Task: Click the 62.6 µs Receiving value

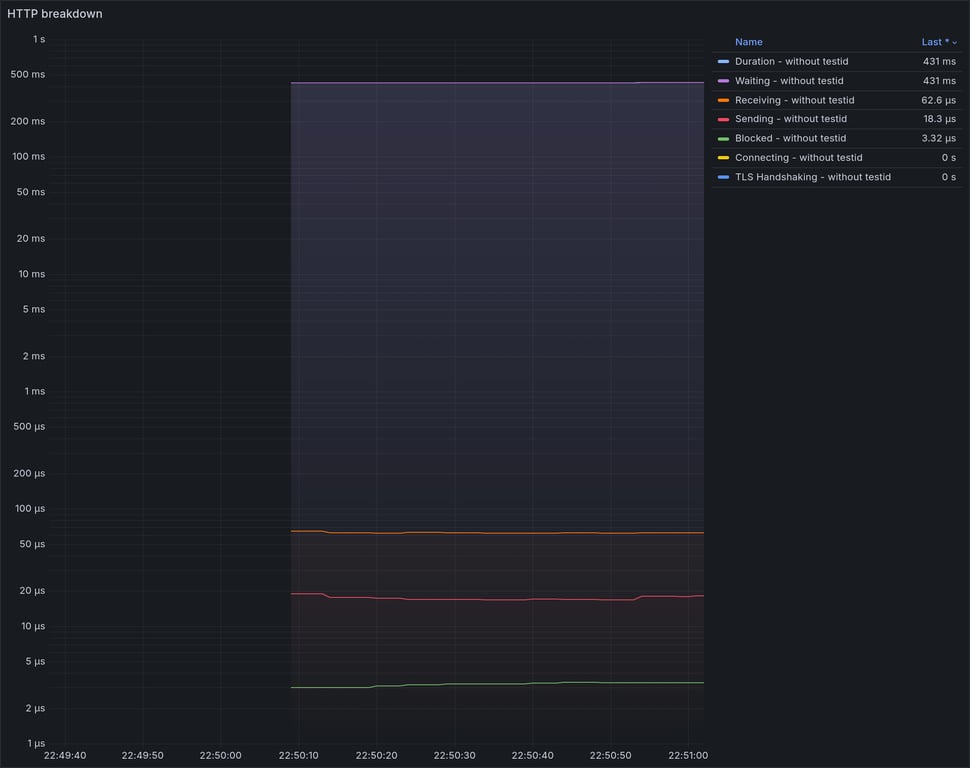Action: (x=938, y=100)
